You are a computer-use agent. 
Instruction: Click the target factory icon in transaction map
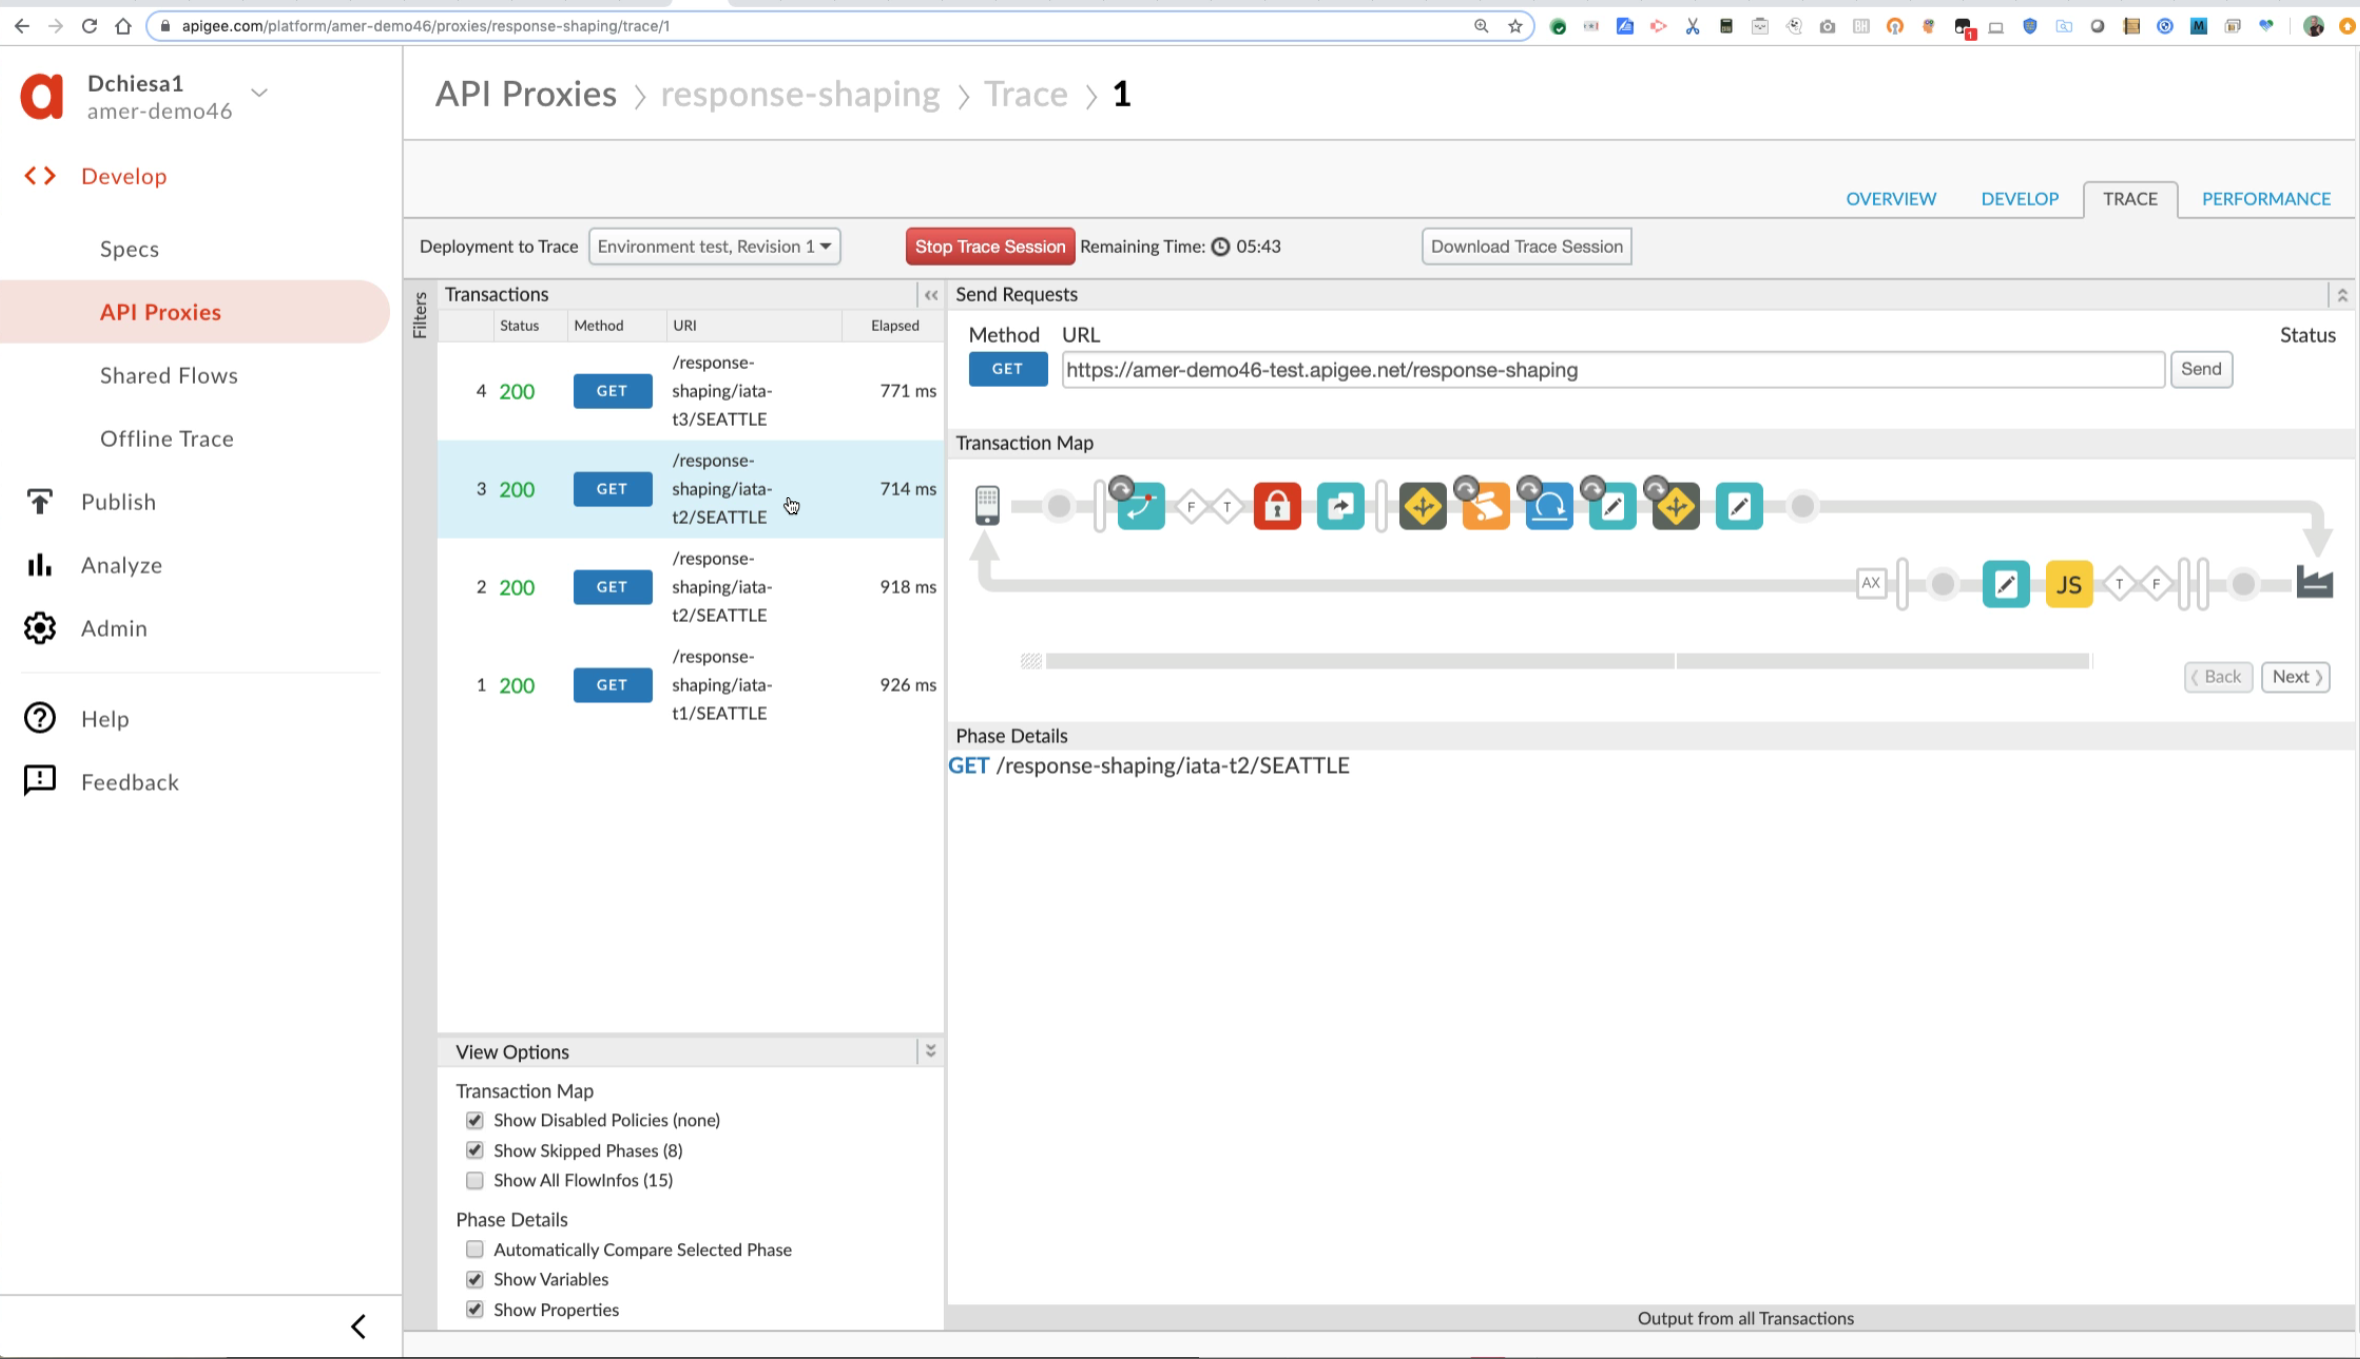pyautogui.click(x=2314, y=583)
